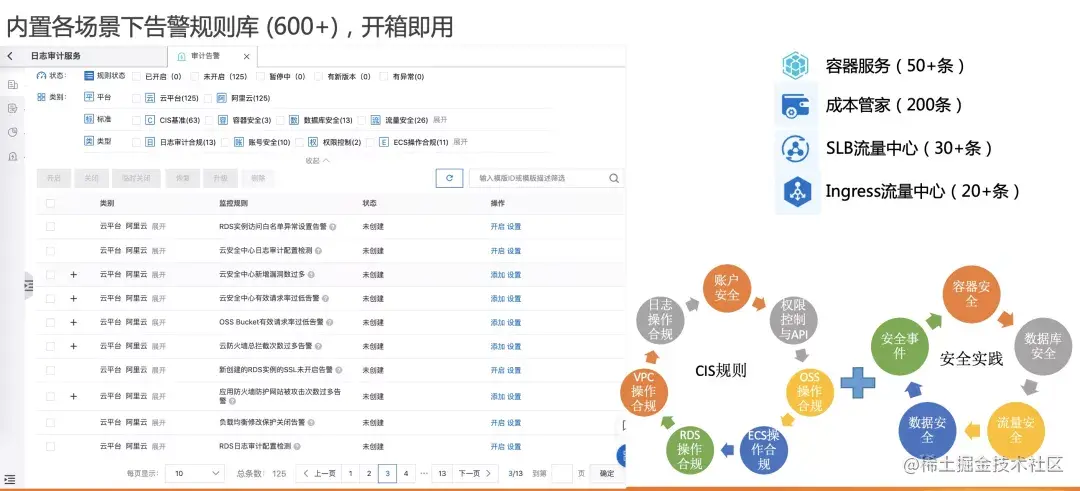Image resolution: width=1080 pixels, height=491 pixels.
Task: Open the first sidebar icon under the back arrow
Action: pos(12,85)
